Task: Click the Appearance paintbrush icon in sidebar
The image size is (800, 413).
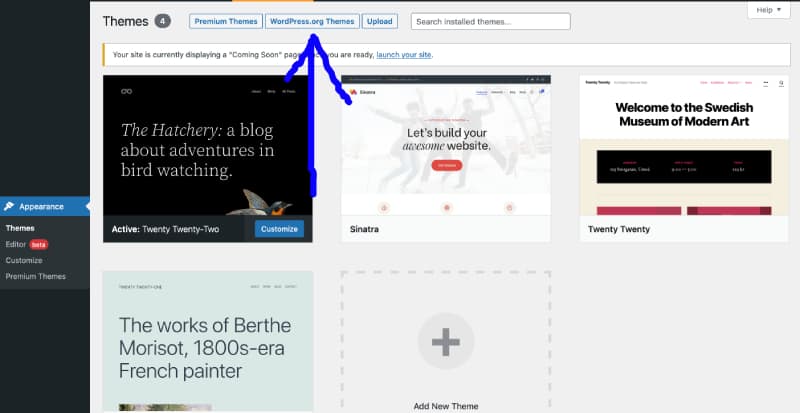Action: pos(9,206)
